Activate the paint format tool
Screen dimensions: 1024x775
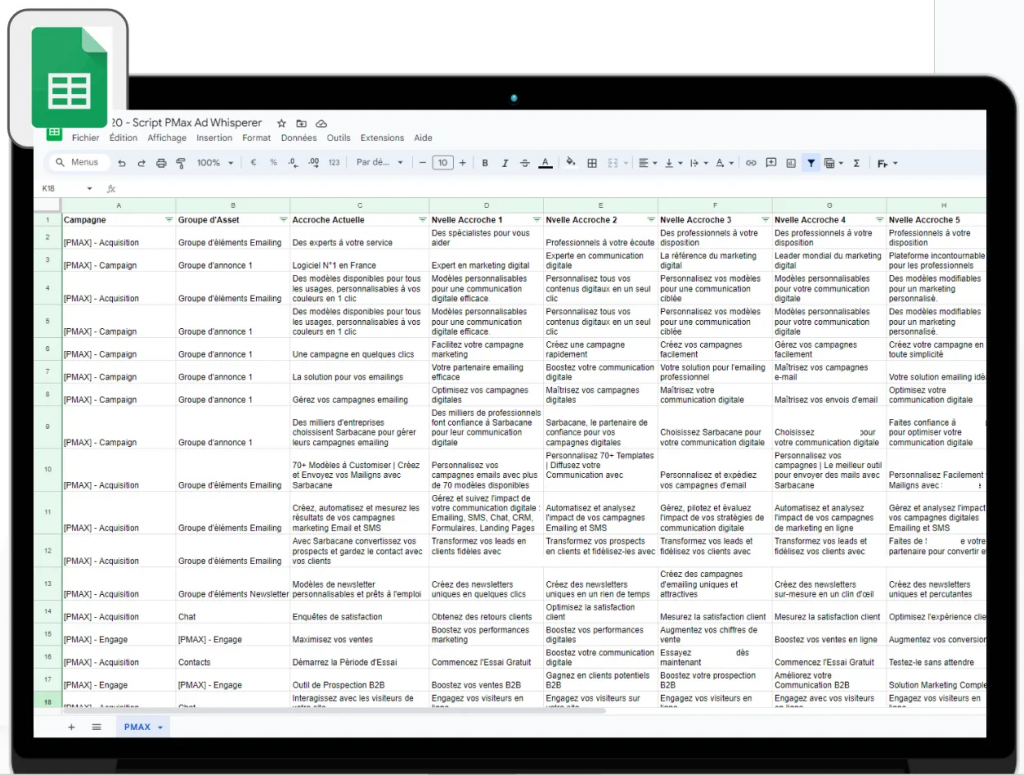coord(181,163)
